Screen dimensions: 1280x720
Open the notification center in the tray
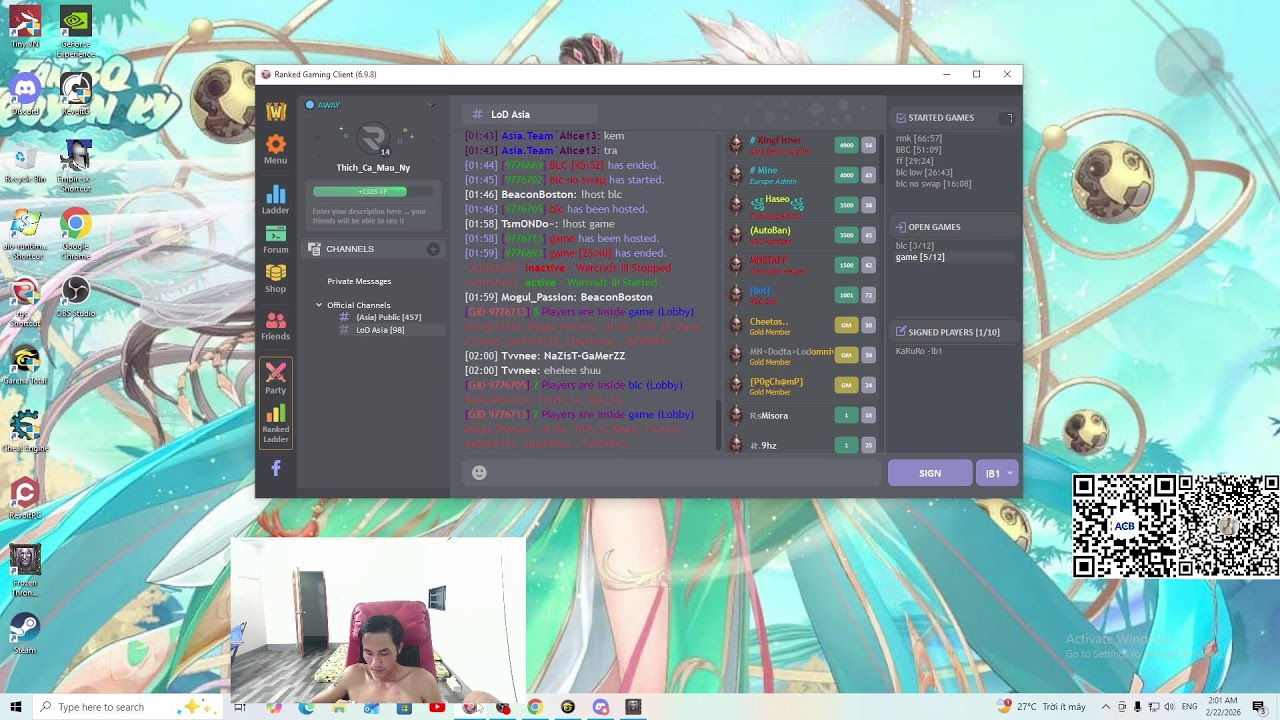(x=1258, y=707)
